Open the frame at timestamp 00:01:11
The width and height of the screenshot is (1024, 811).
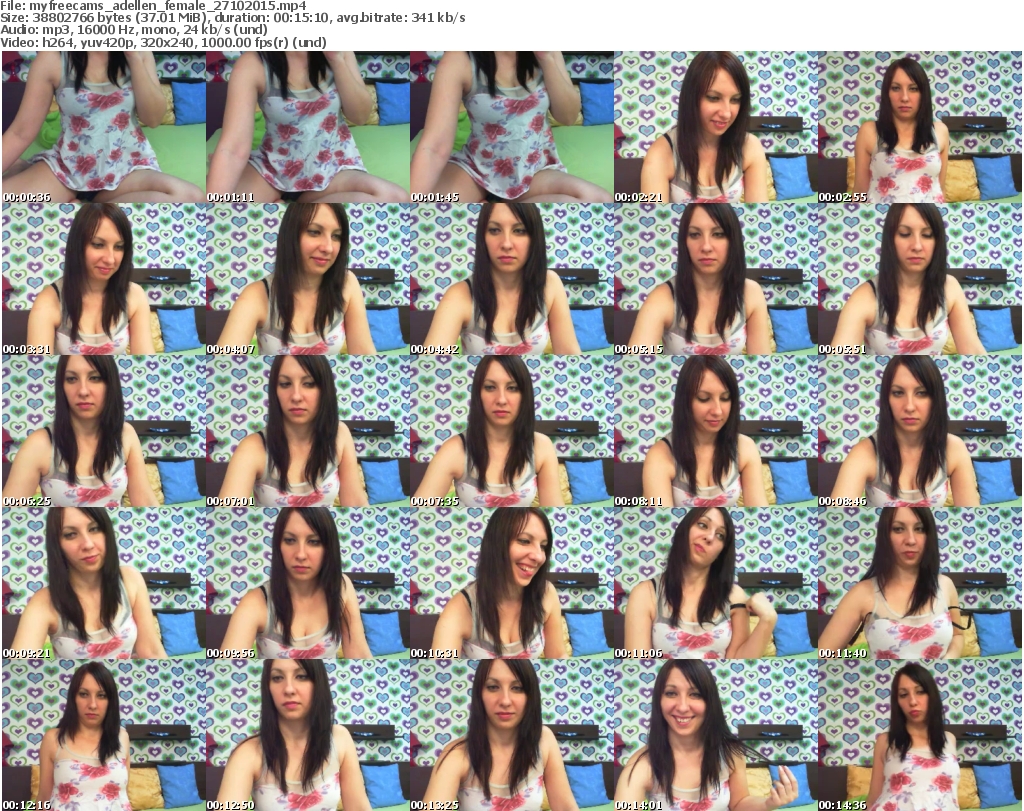tap(308, 127)
